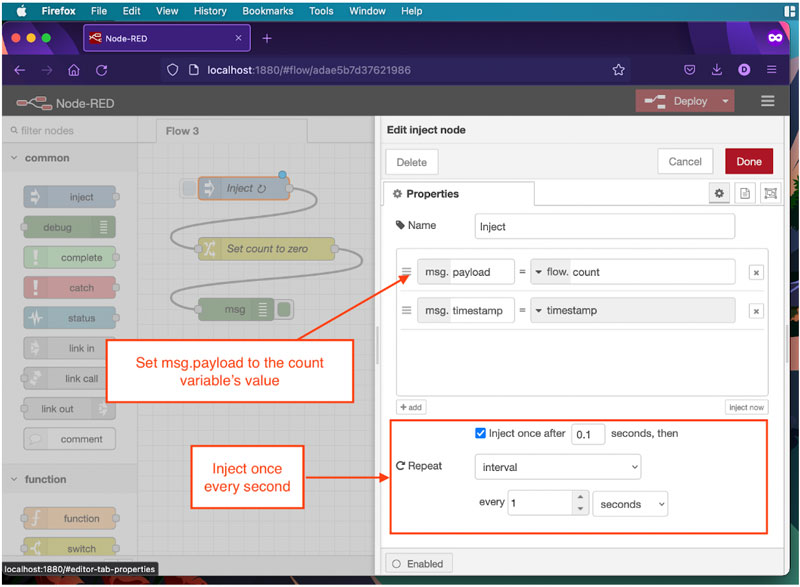The height and width of the screenshot is (587, 800).
Task: Switch to the Flow 3 tab
Action: 183,131
